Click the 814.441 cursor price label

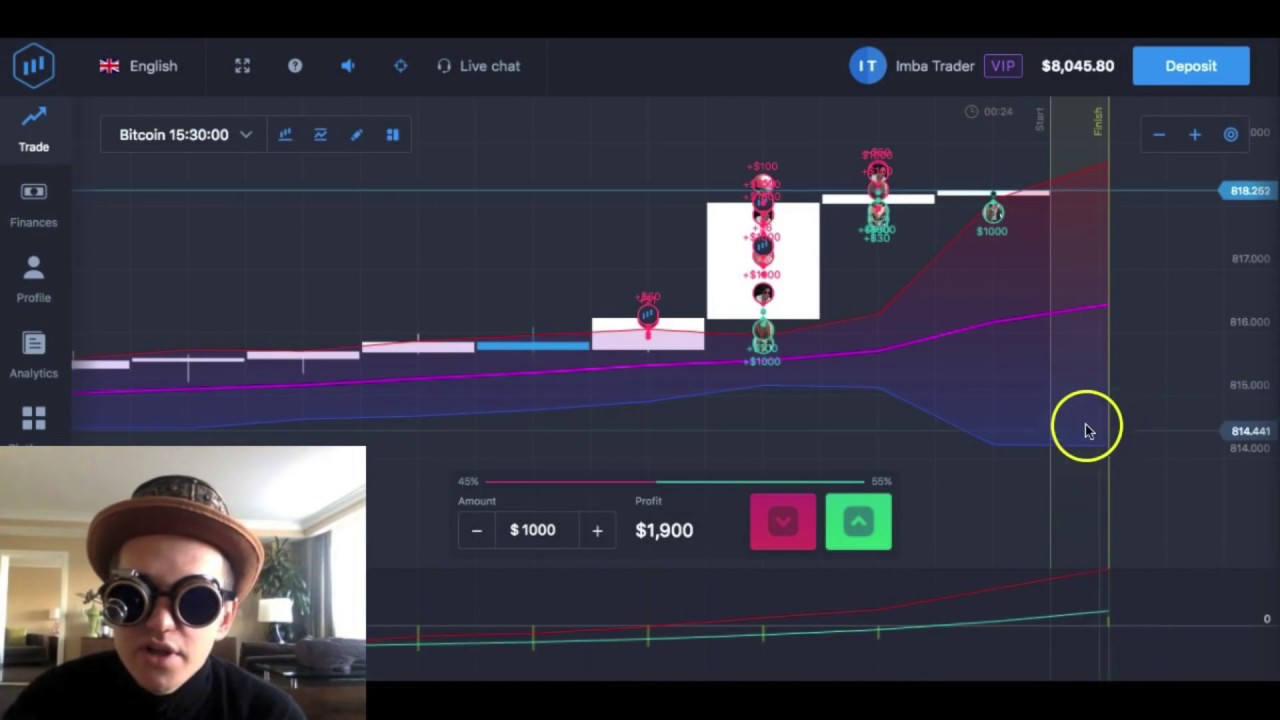click(1250, 431)
